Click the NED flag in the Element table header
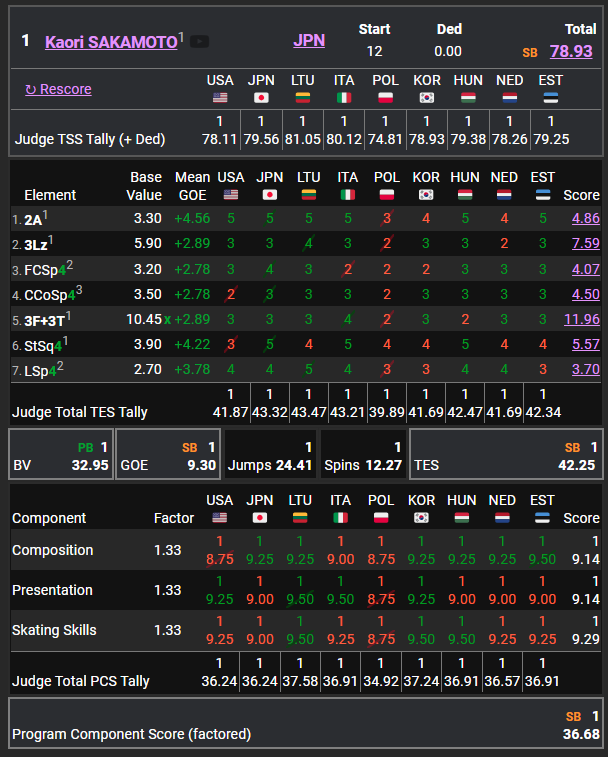The image size is (608, 757). (504, 195)
